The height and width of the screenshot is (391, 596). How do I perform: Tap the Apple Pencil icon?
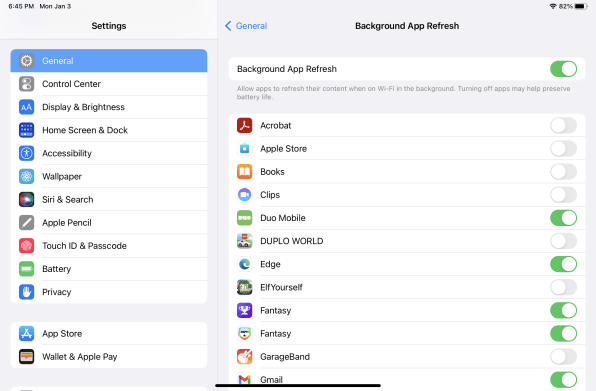[x=27, y=223]
